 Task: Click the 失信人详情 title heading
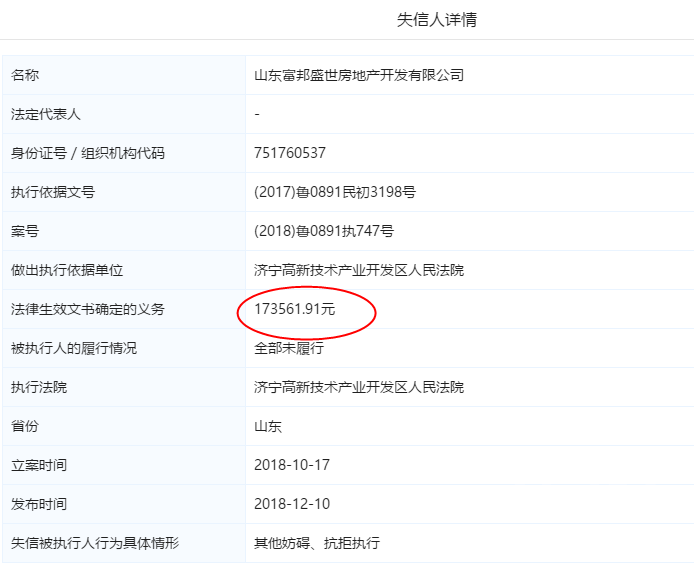(x=437, y=20)
